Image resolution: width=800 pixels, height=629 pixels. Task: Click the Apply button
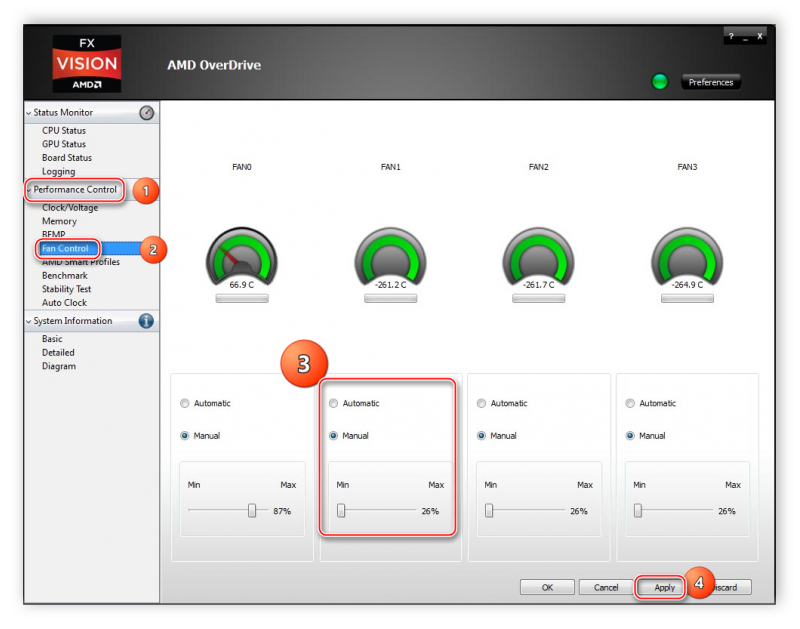(x=664, y=587)
